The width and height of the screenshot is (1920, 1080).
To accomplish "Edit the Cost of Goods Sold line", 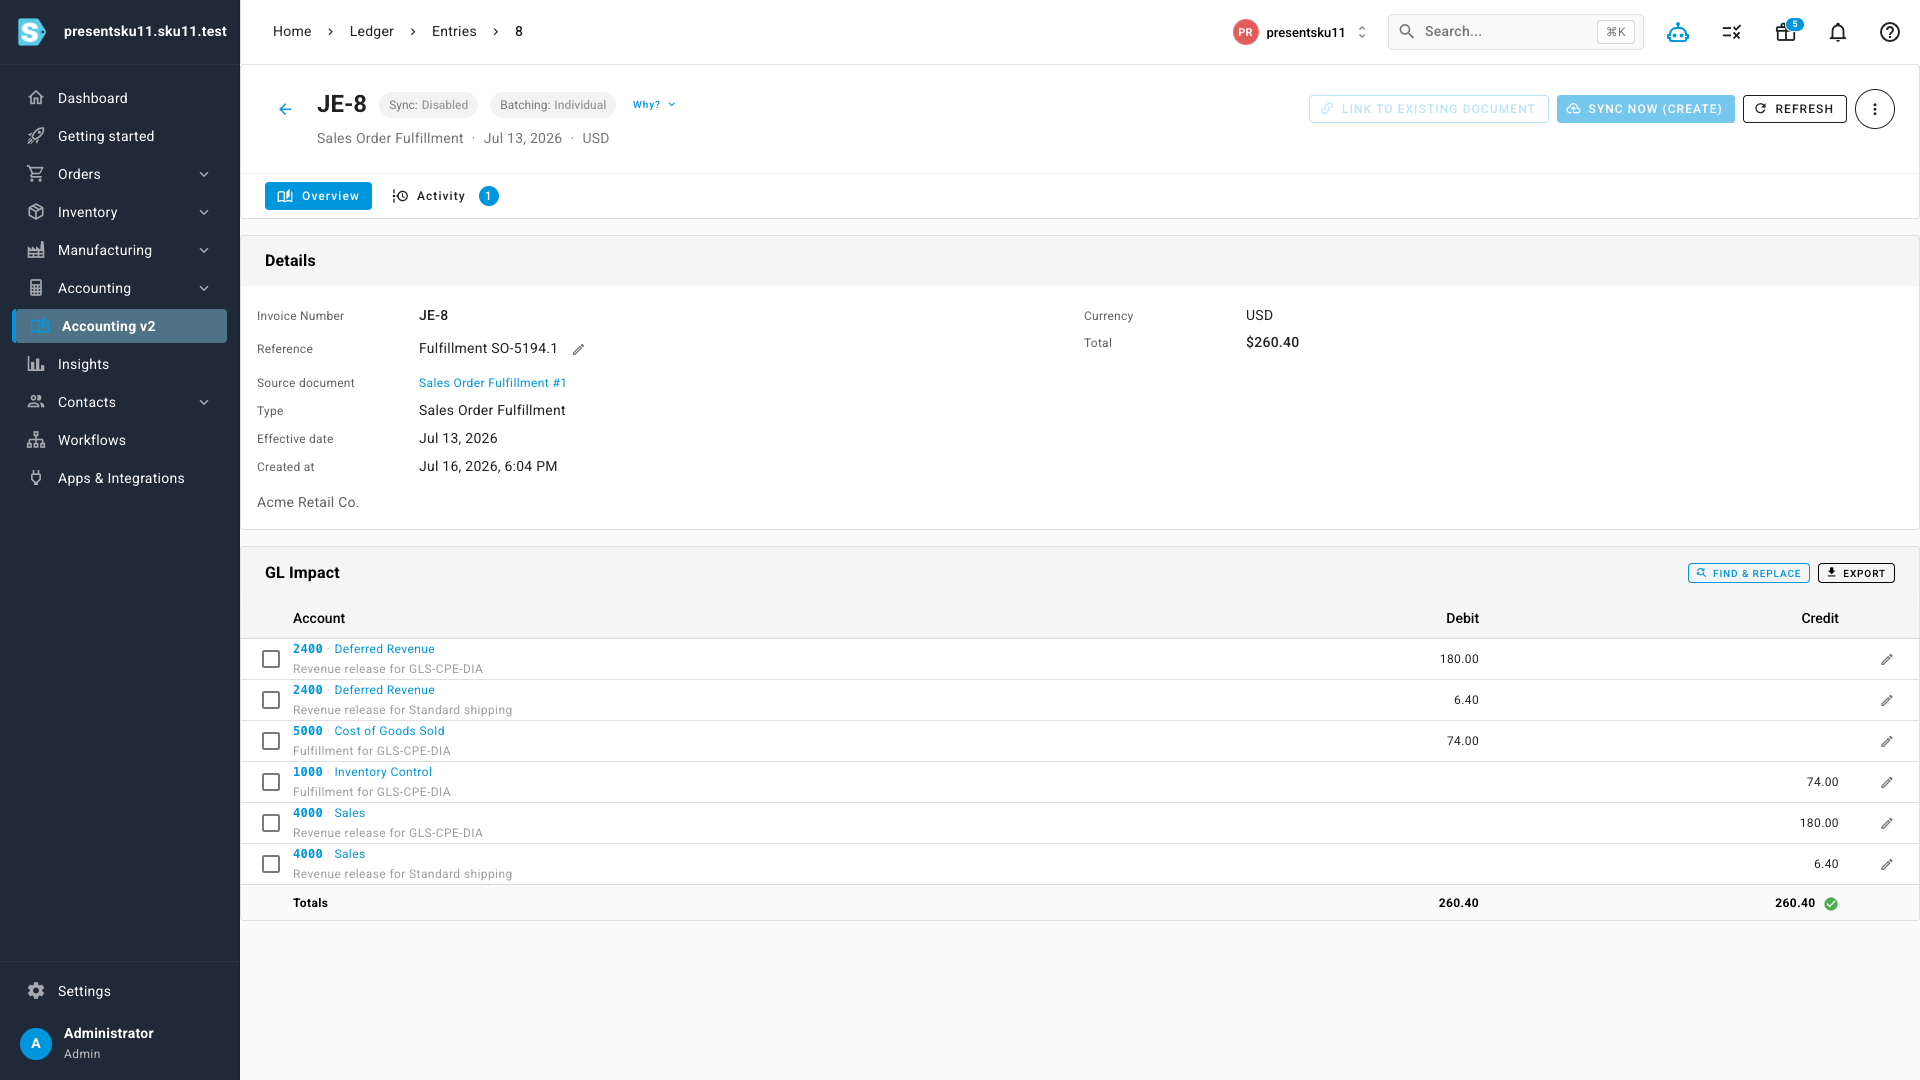I will coord(1887,741).
